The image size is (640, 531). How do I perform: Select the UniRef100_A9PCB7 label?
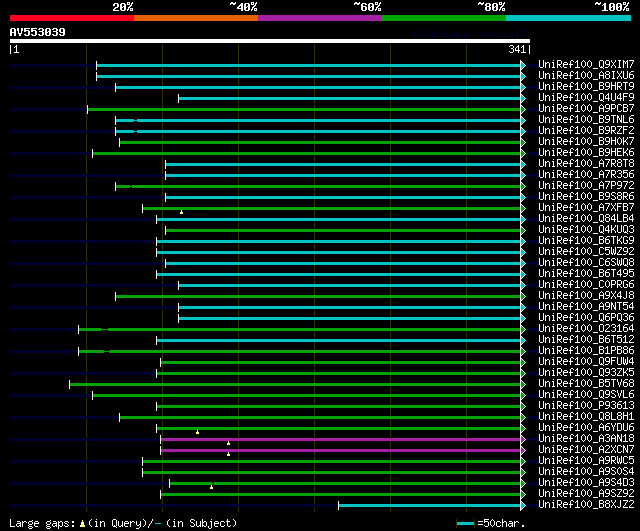pos(586,109)
